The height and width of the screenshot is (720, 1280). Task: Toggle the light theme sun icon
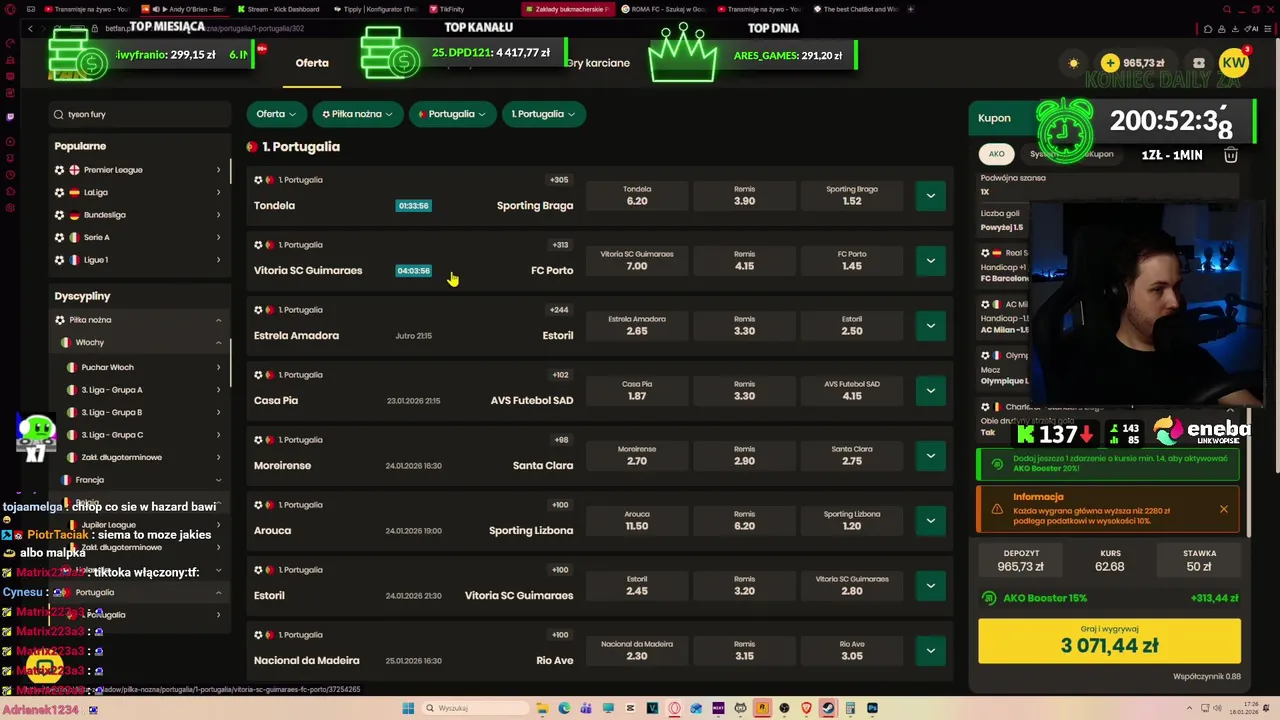1073,63
